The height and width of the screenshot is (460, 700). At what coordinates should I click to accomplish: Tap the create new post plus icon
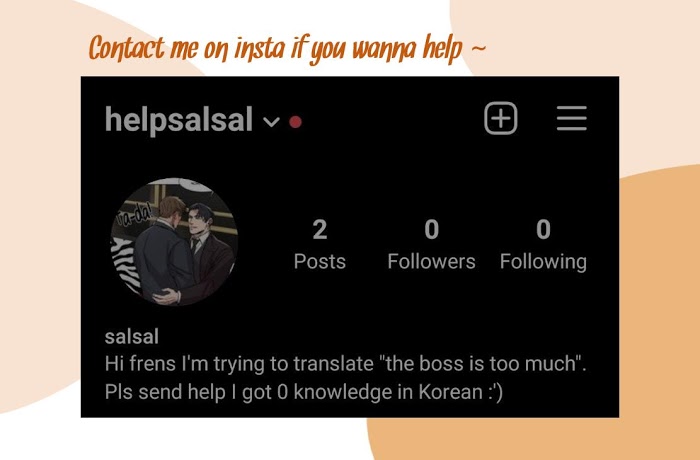(x=500, y=118)
